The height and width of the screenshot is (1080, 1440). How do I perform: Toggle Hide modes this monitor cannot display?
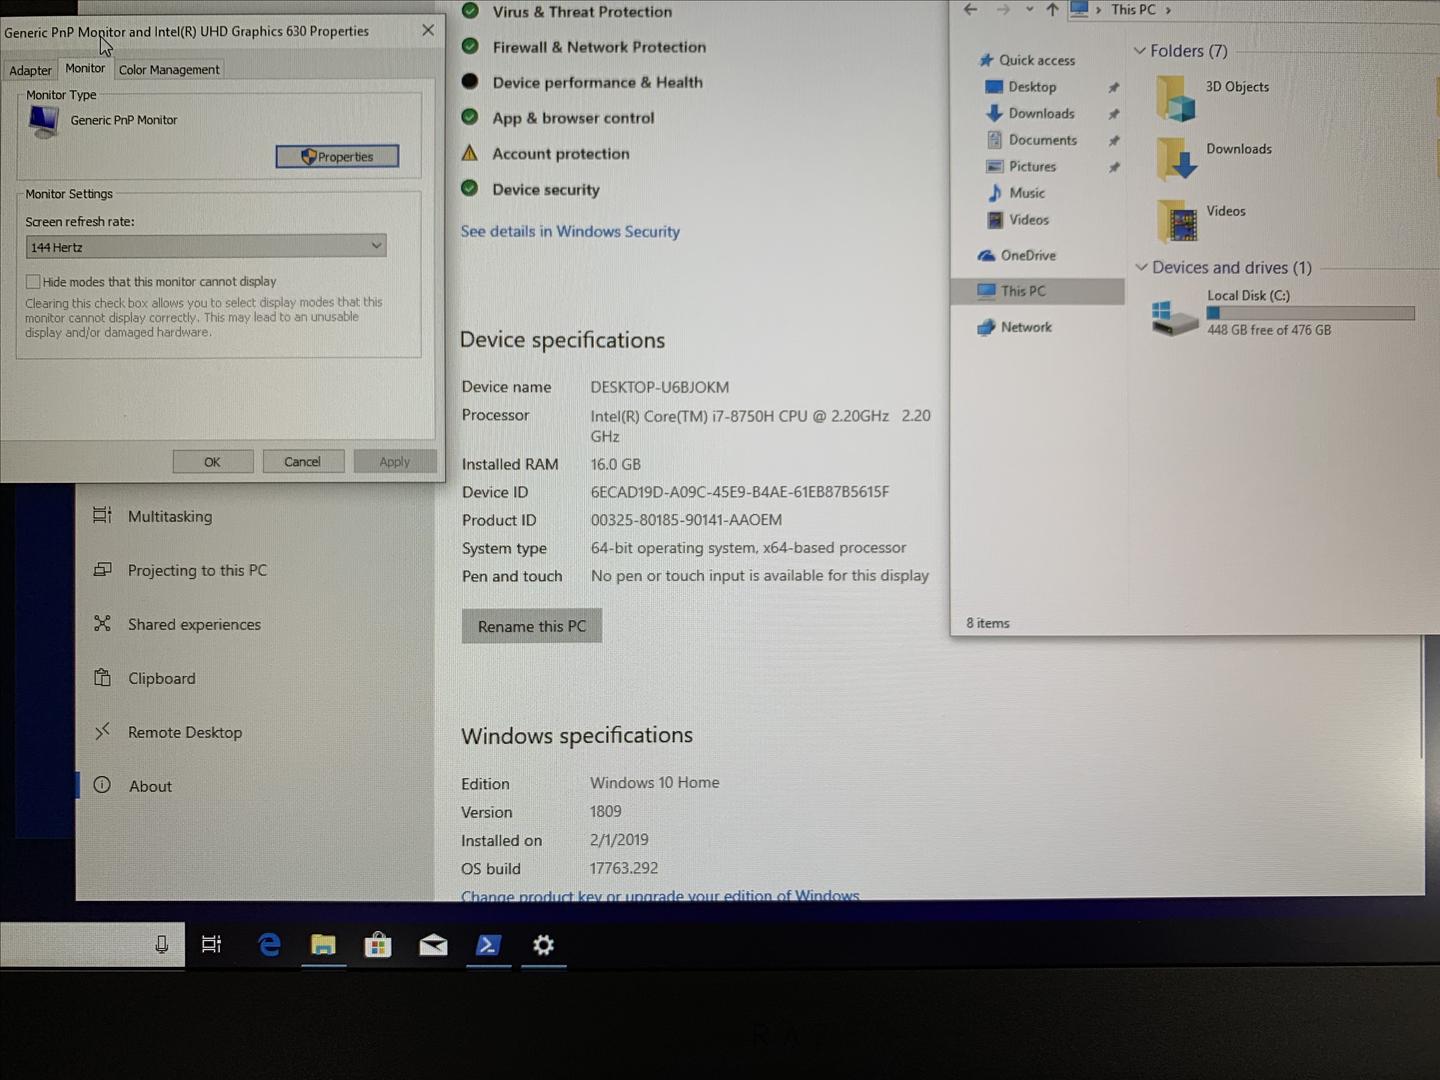pos(33,282)
